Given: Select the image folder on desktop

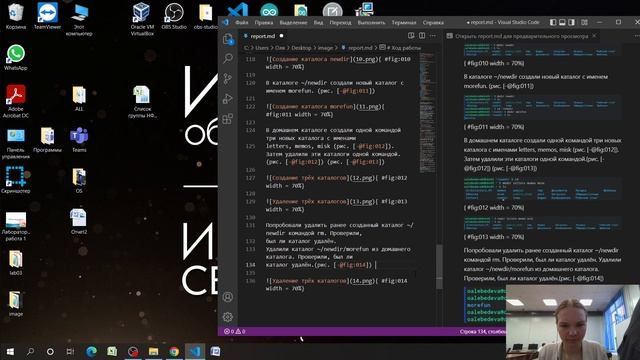Looking at the screenshot, I should click(16, 304).
